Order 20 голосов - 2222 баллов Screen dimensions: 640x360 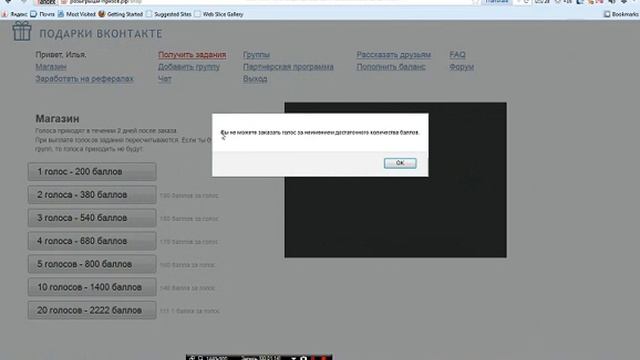point(92,311)
